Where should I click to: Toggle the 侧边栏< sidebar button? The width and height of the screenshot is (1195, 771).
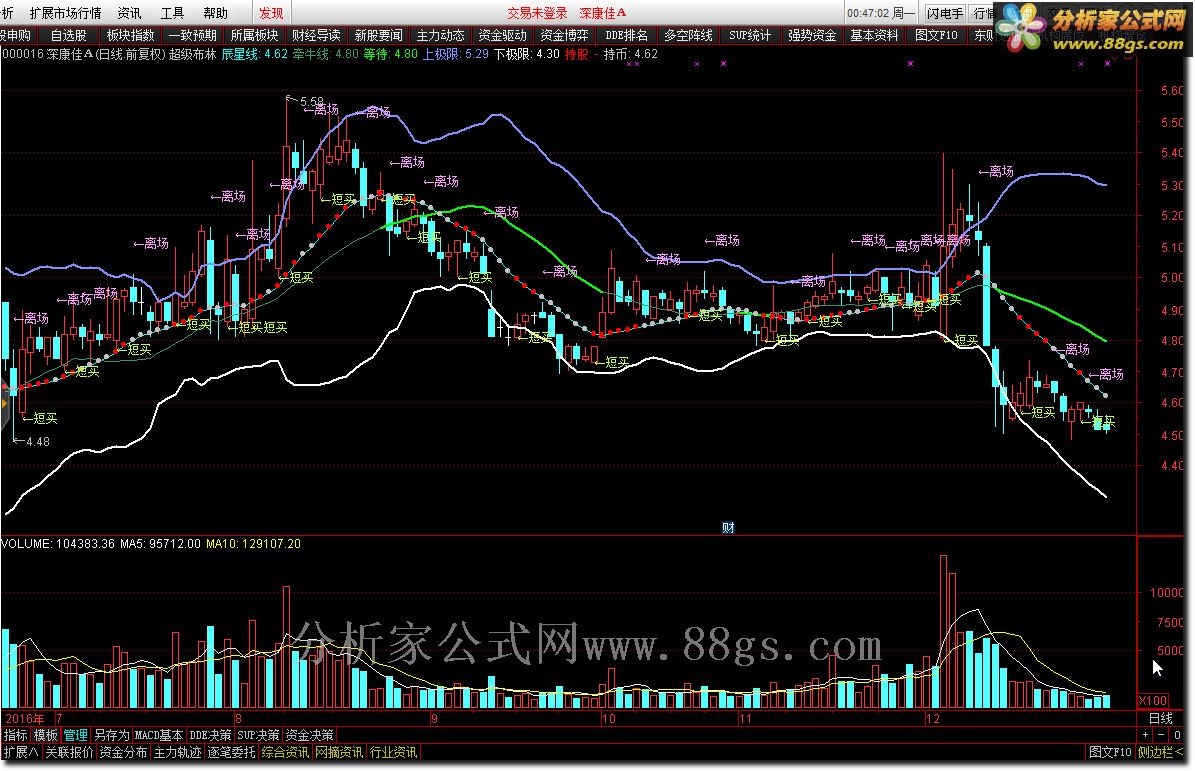pos(1161,753)
